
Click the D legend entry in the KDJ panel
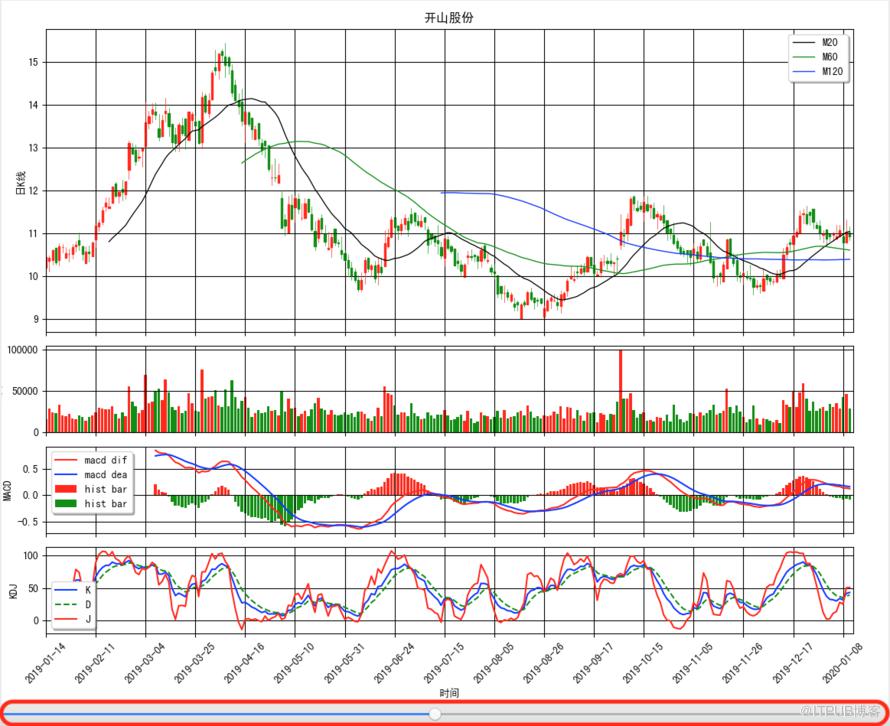coord(73,605)
